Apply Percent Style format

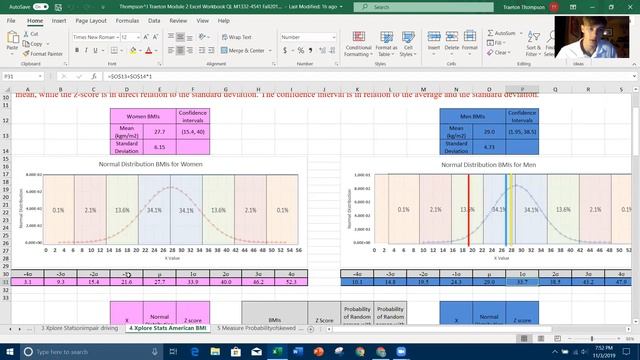point(301,51)
